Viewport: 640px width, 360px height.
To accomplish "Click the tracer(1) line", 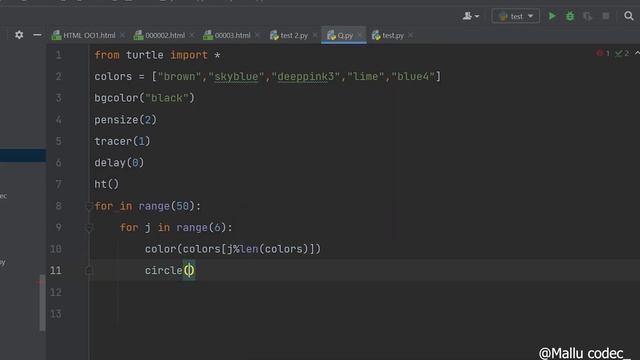I will [122, 141].
